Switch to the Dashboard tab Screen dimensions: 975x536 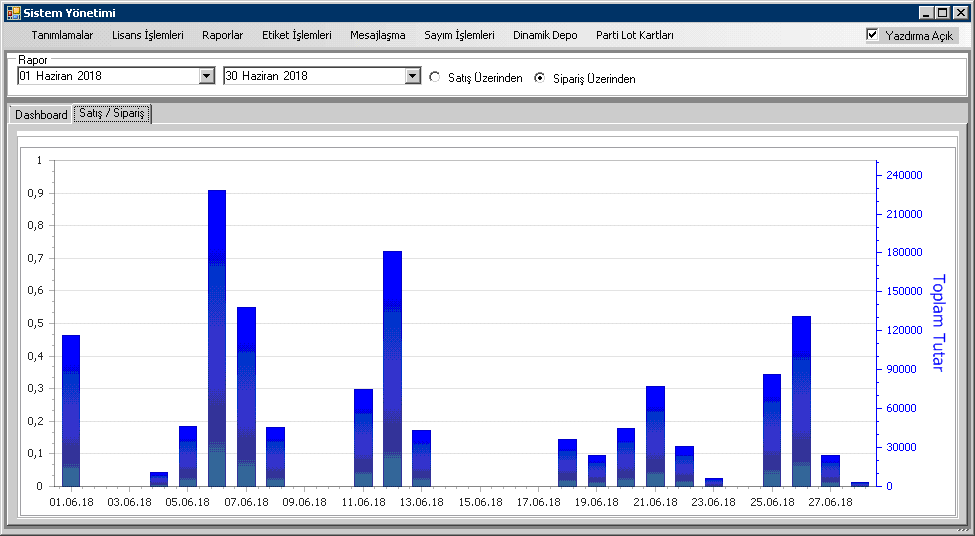click(41, 114)
